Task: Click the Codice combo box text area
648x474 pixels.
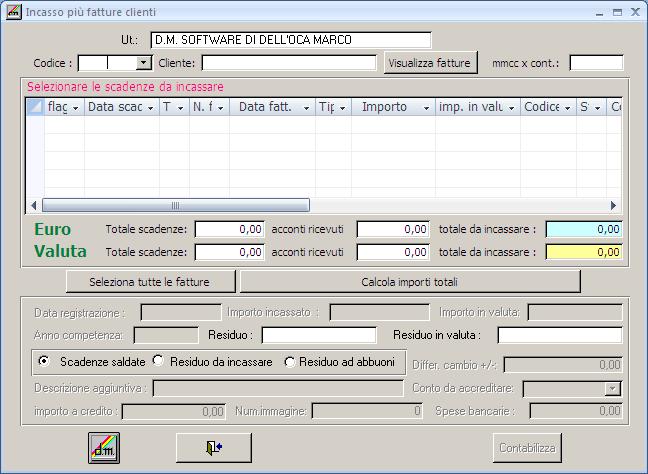Action: (x=107, y=63)
